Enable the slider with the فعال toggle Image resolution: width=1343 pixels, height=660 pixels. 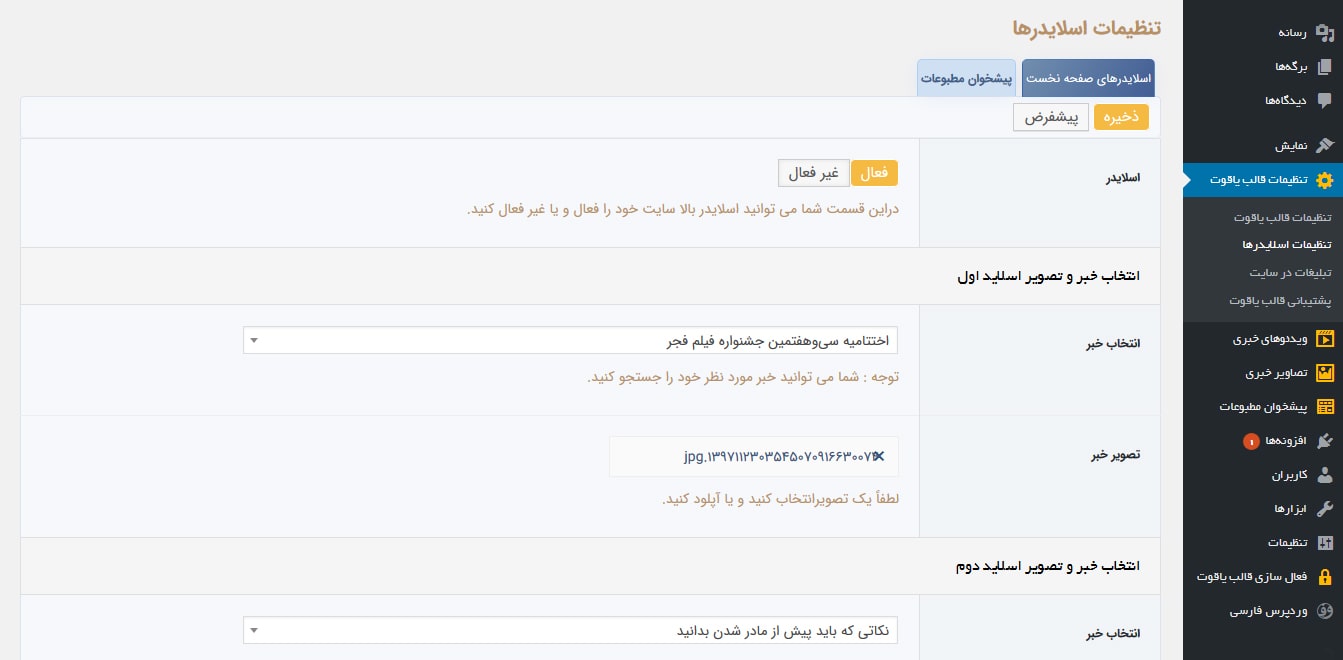pos(874,173)
